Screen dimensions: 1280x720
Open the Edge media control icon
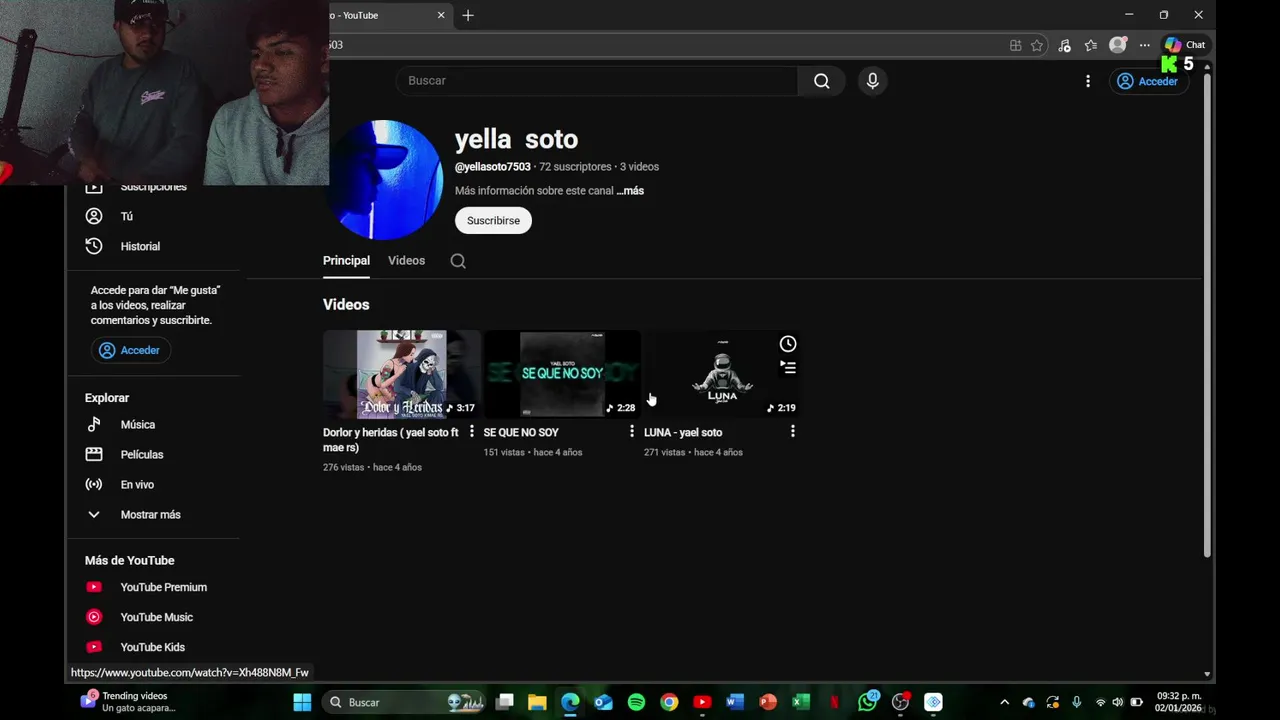coord(1064,45)
